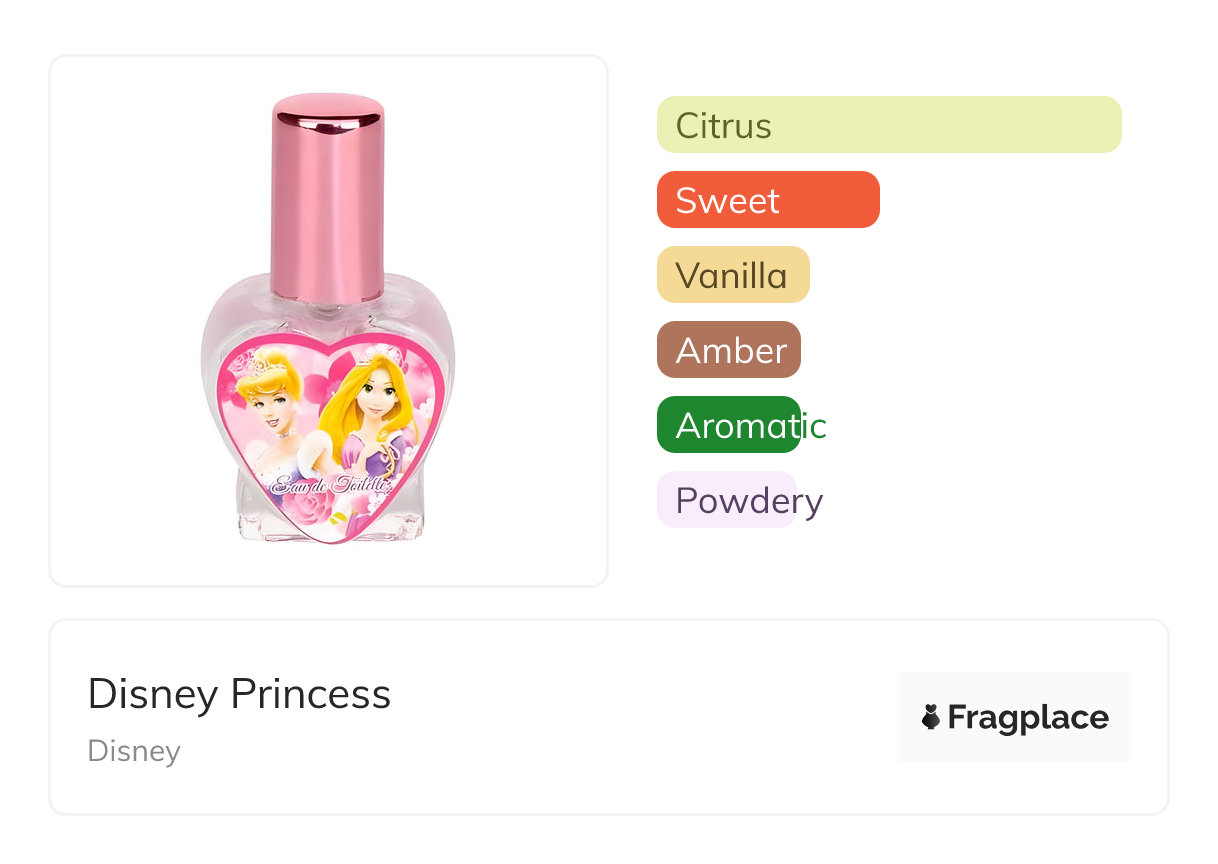
Task: Click the gray Disney brand name below title
Action: [x=134, y=751]
